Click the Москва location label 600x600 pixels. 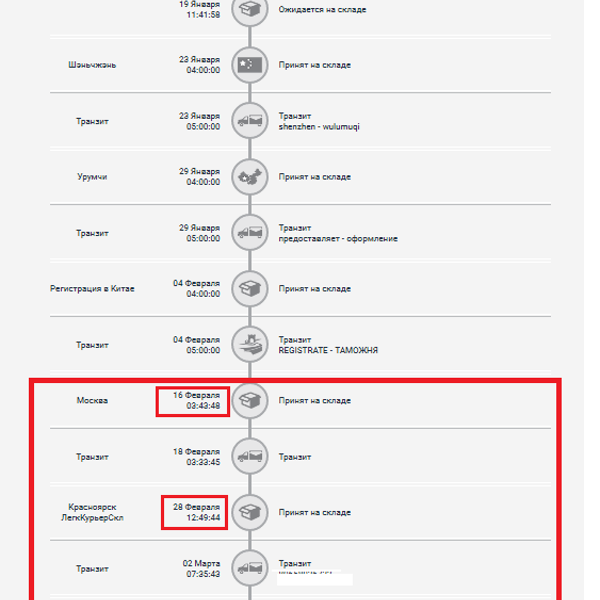tap(92, 401)
